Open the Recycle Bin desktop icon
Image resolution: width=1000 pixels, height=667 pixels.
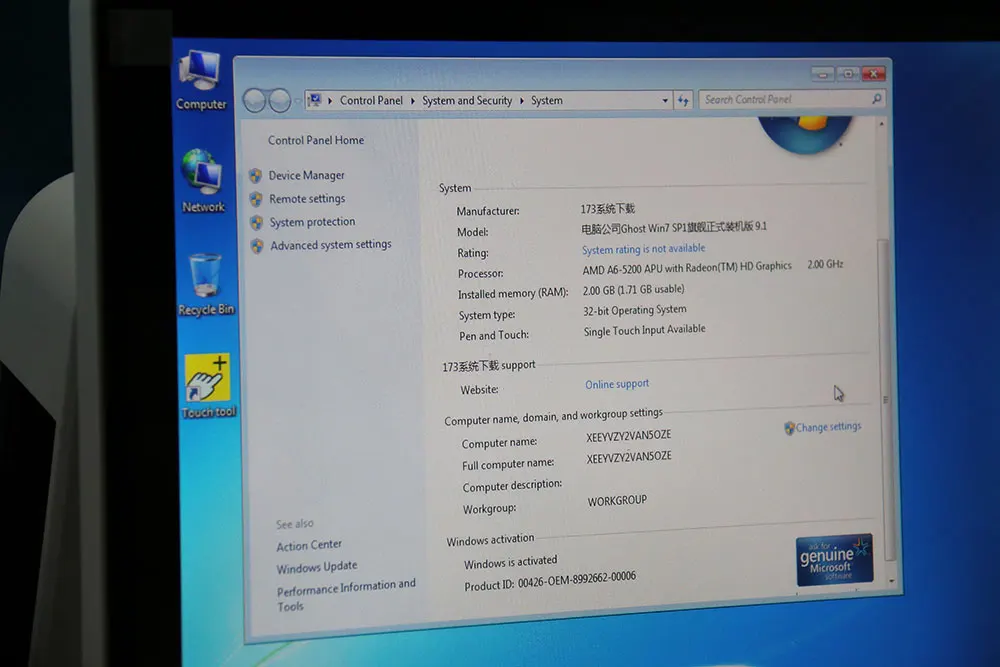tap(205, 285)
